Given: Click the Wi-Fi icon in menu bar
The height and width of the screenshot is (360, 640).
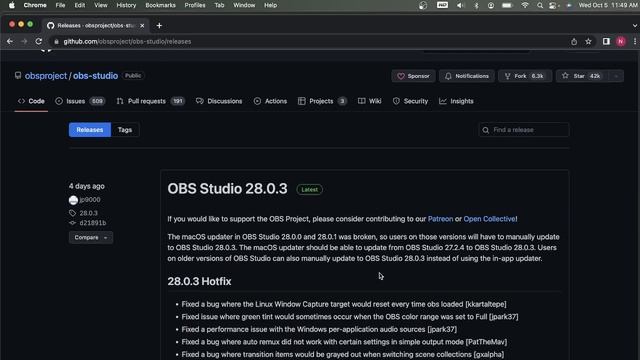Looking at the screenshot, I should click(x=525, y=5).
